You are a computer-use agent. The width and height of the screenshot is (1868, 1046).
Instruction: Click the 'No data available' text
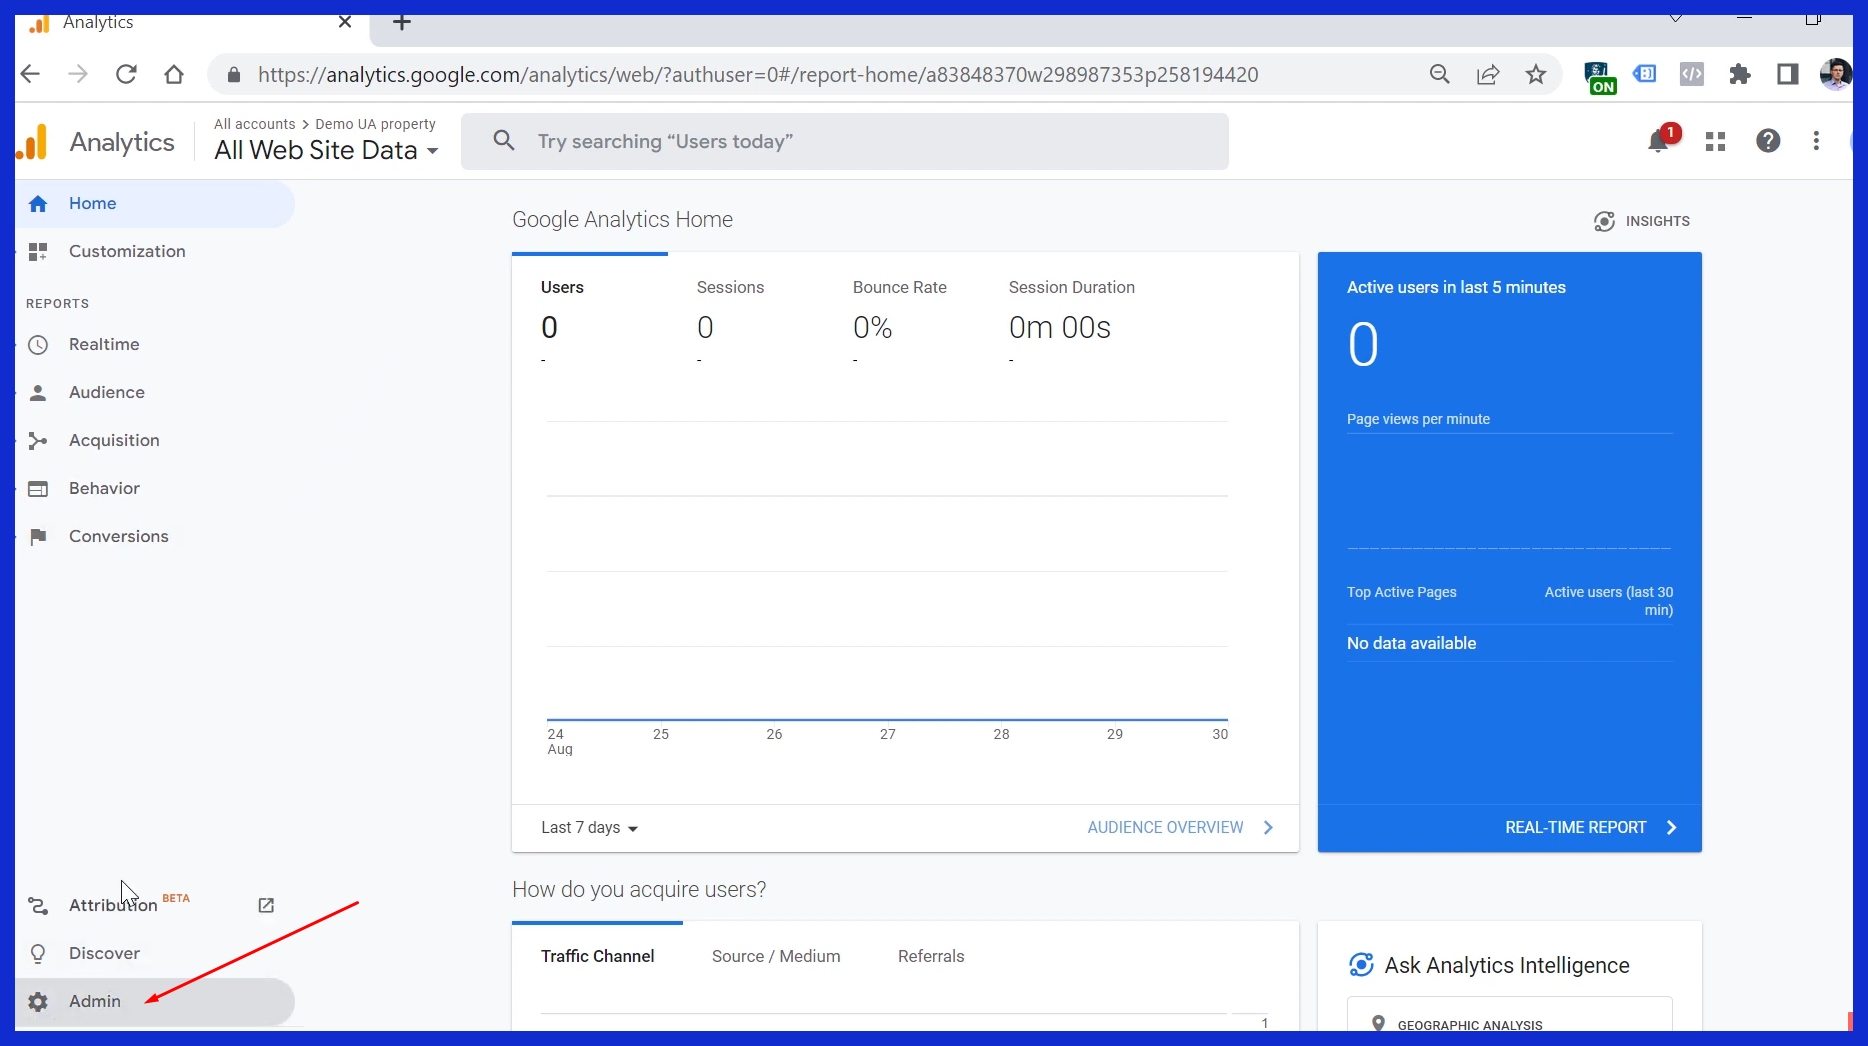pyautogui.click(x=1411, y=644)
